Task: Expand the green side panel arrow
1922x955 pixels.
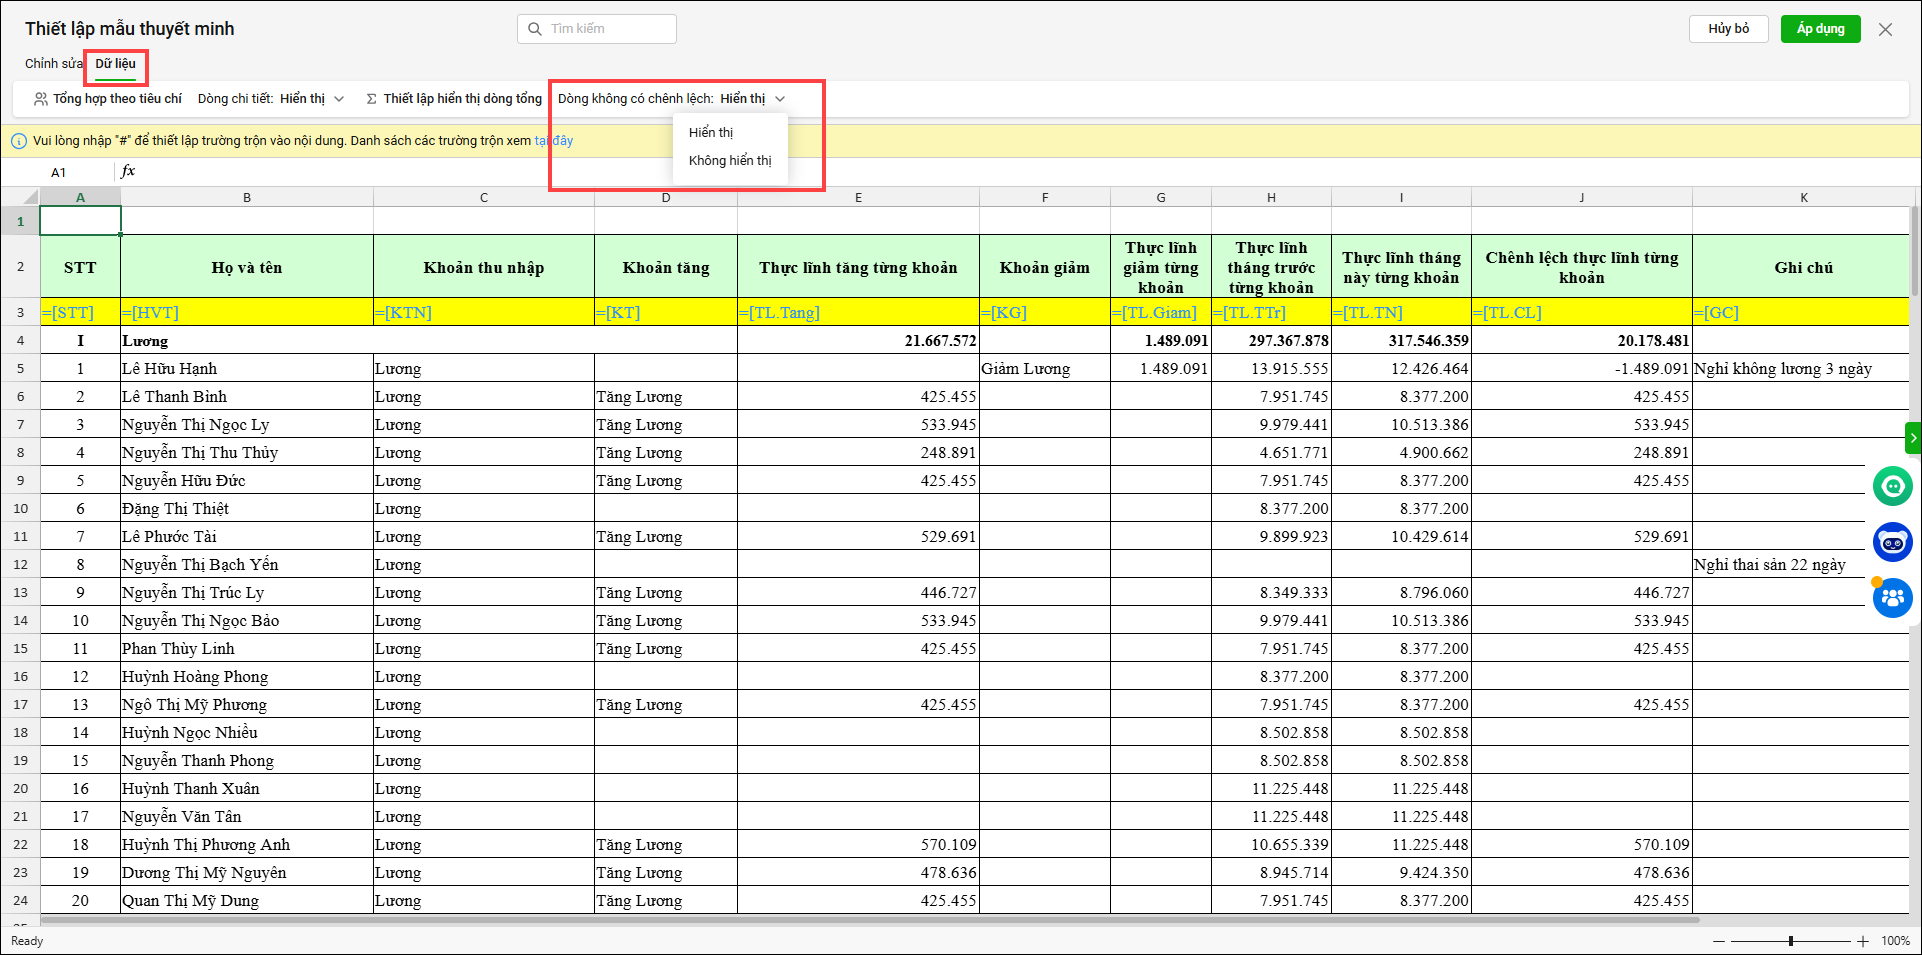Action: [x=1913, y=438]
